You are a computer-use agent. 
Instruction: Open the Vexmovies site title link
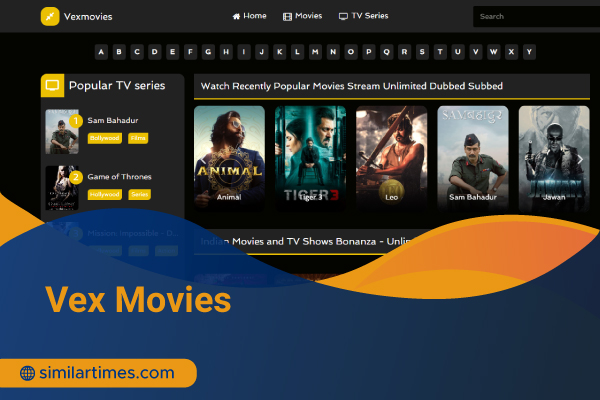coord(88,17)
